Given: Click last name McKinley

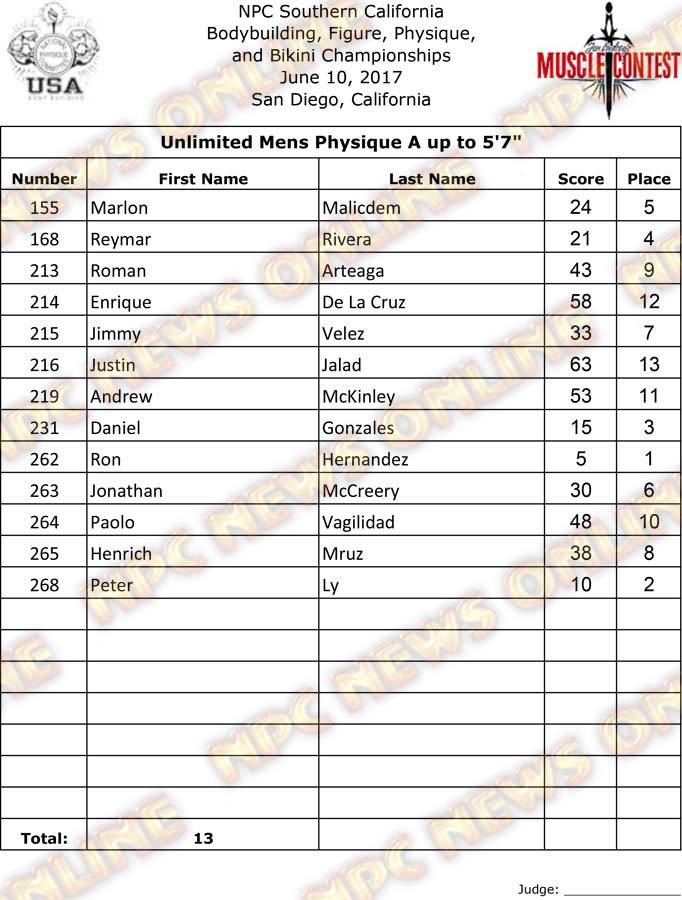Looking at the screenshot, I should 359,396.
